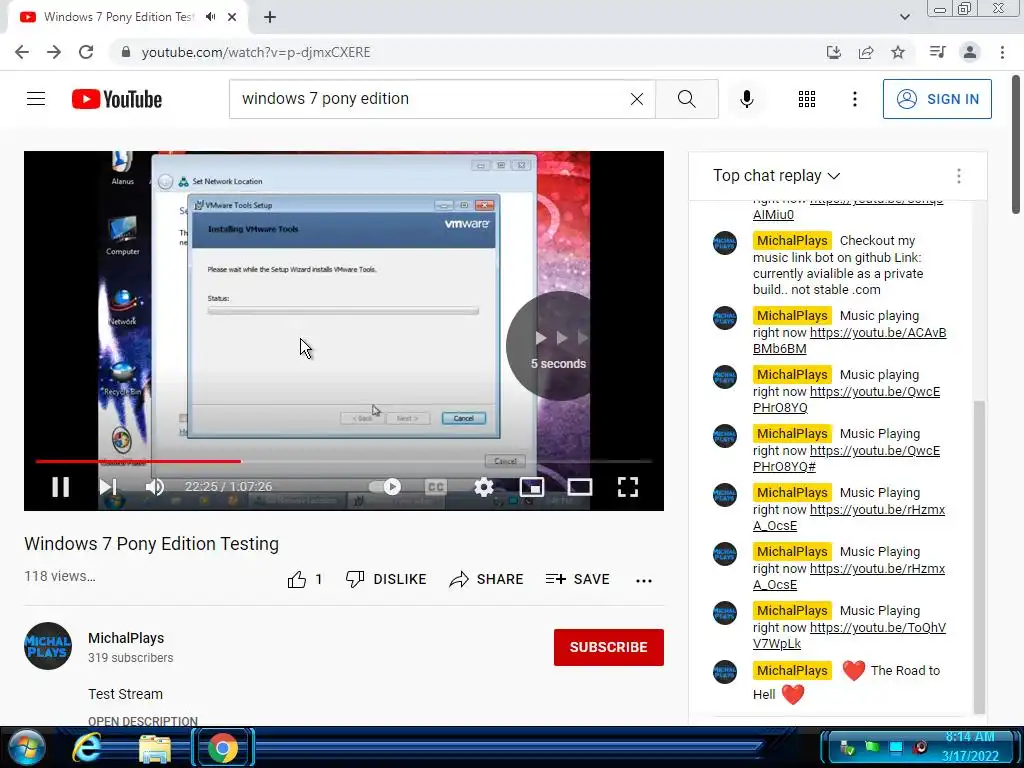Click Chrome icon on taskbar
Viewport: 1024px width, 768px height.
222,748
